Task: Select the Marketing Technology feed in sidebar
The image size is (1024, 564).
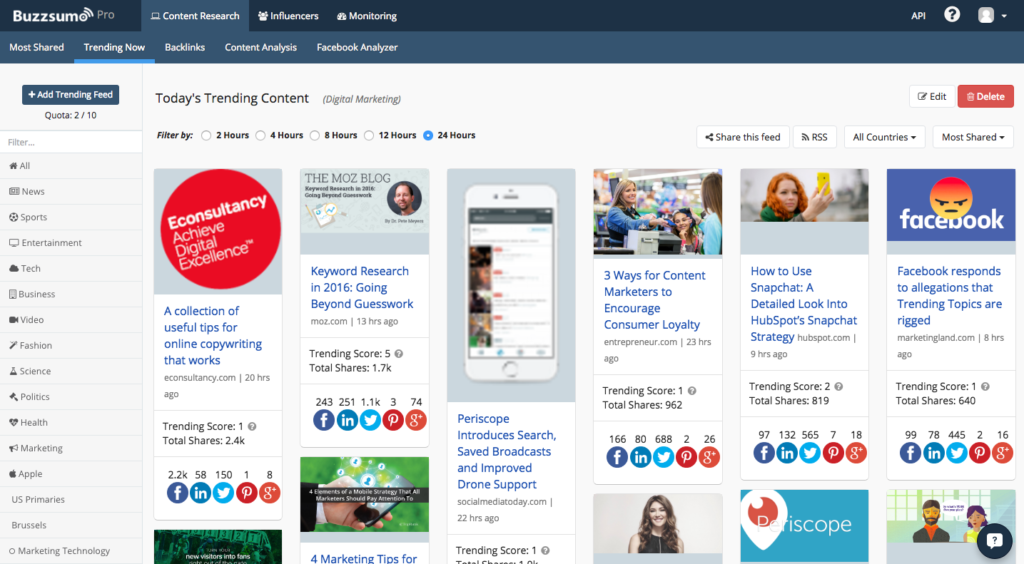Action: (71, 551)
